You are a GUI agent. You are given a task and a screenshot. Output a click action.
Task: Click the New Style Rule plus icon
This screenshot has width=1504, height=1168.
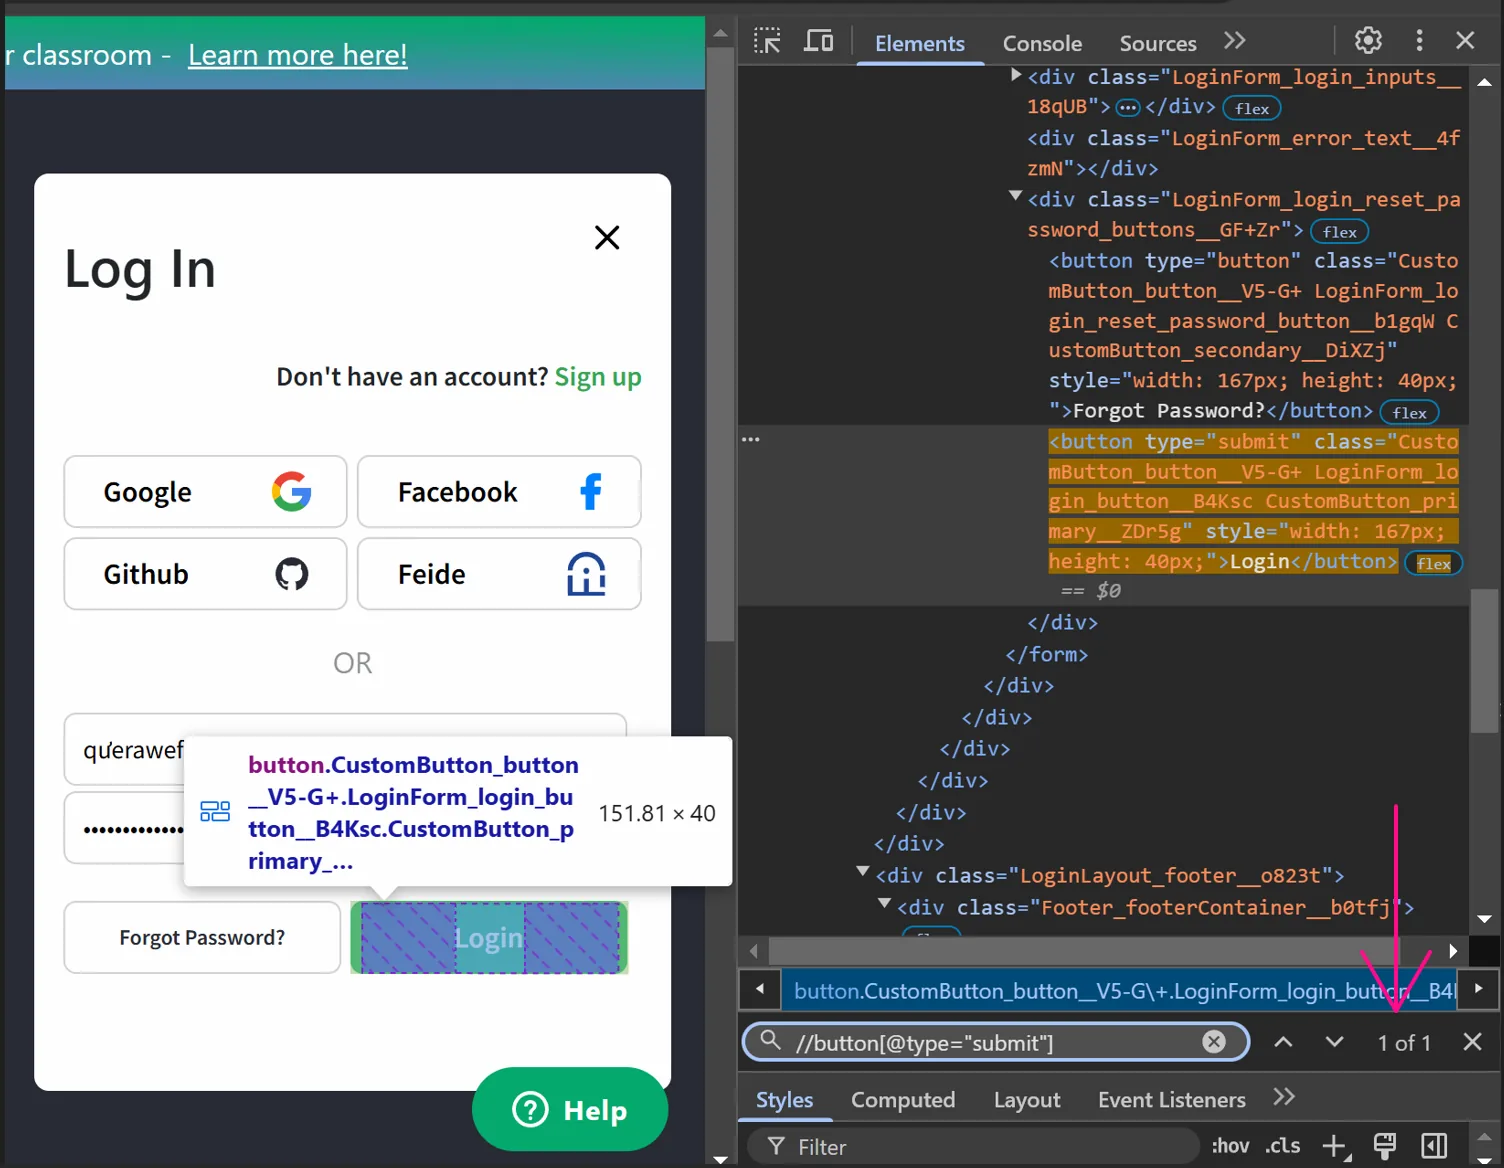coord(1336,1146)
